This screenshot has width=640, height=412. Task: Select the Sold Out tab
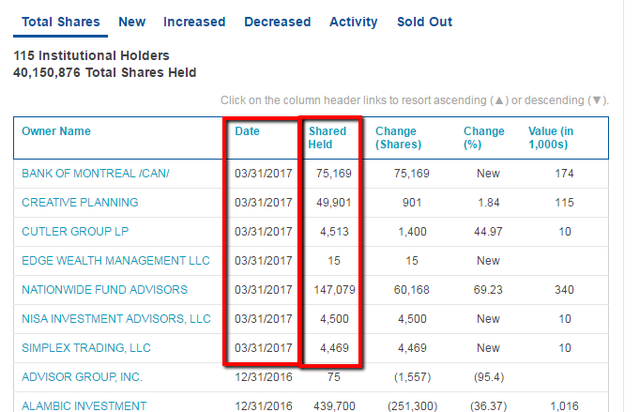(425, 22)
